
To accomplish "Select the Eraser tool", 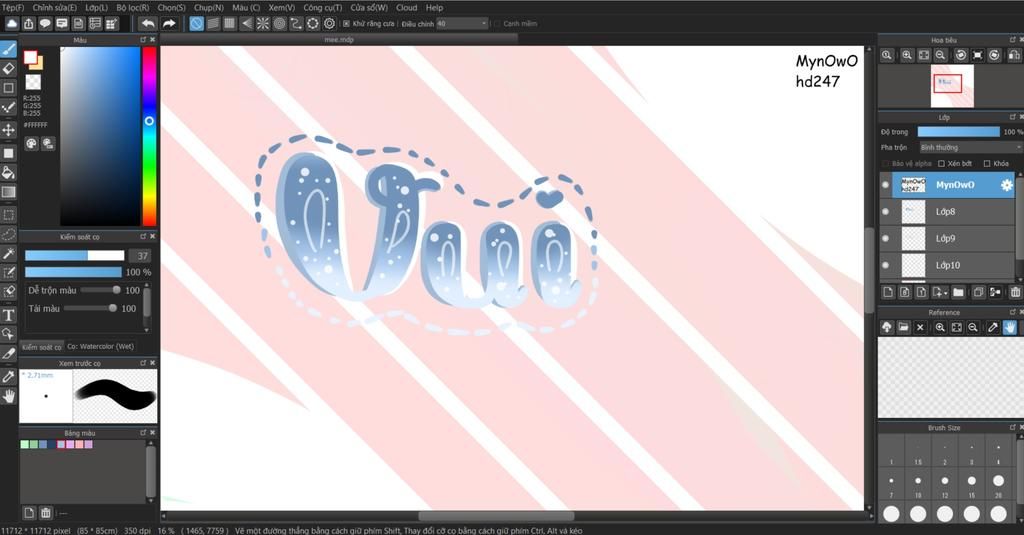I will pos(8,69).
